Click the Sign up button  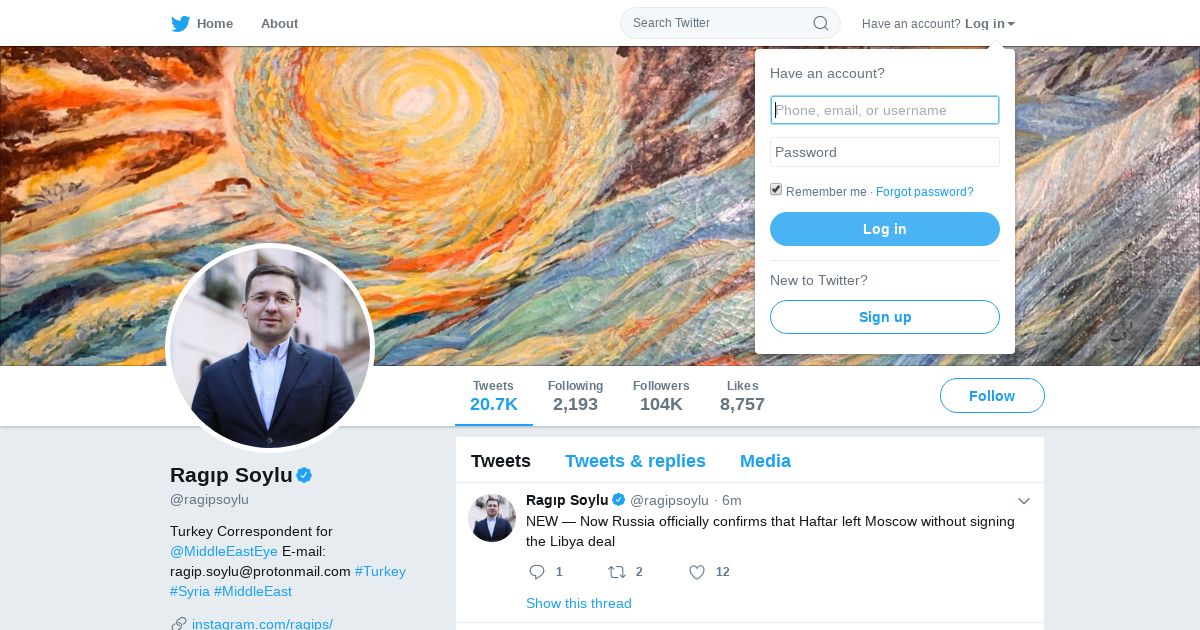pos(885,317)
